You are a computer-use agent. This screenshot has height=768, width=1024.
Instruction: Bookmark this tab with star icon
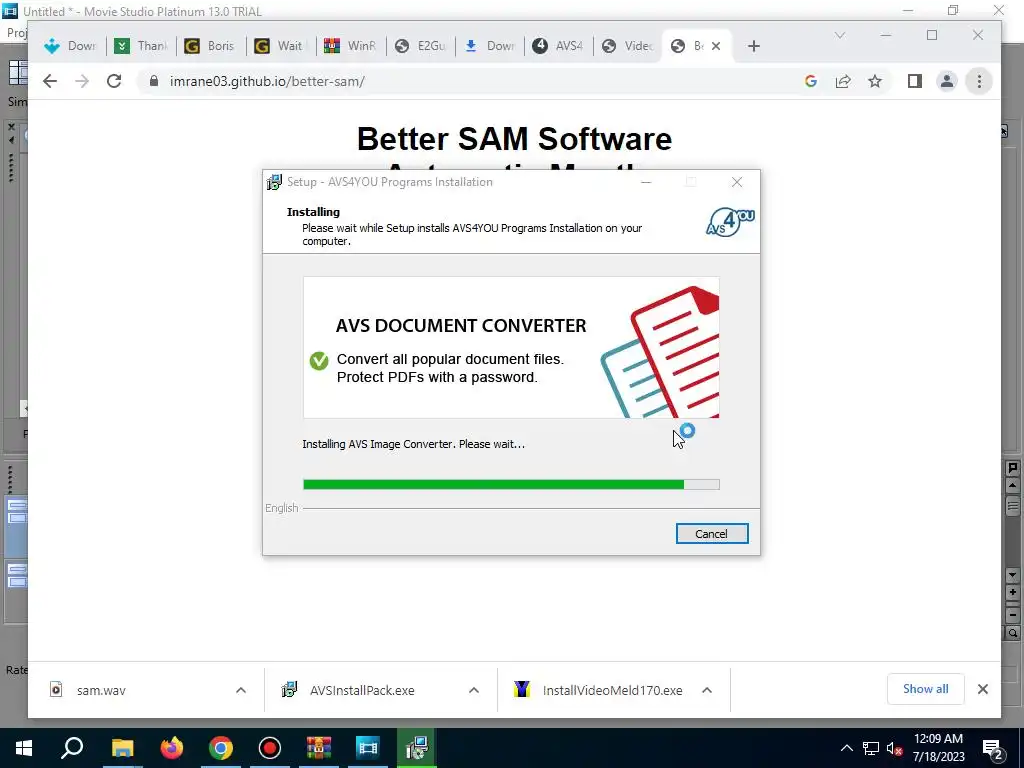tap(874, 81)
